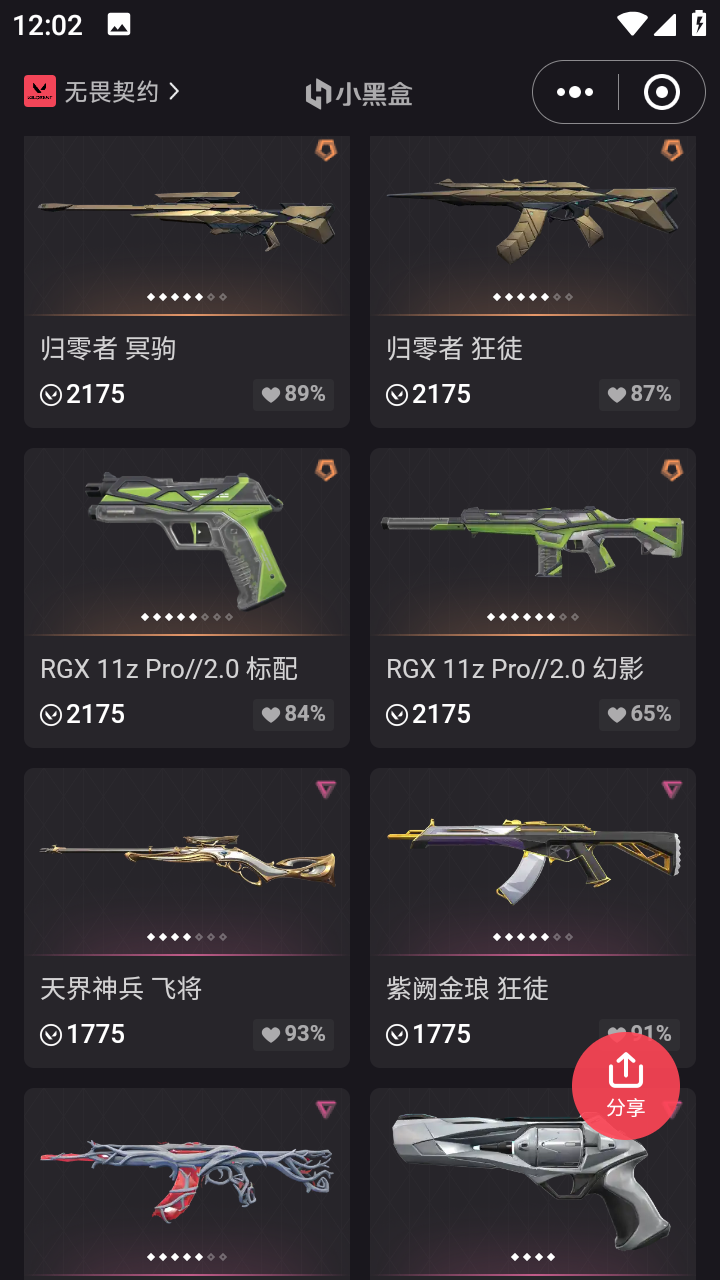The image size is (720, 1280).
Task: Open the mini program three-dot menu
Action: (x=575, y=92)
